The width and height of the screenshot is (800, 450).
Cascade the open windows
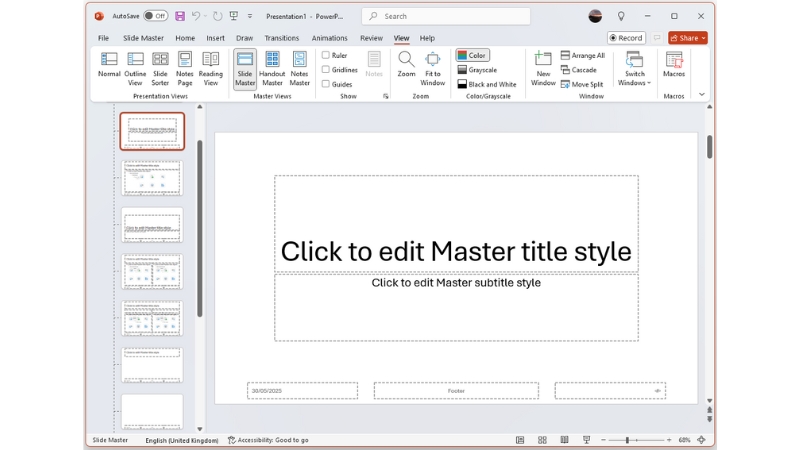[579, 70]
